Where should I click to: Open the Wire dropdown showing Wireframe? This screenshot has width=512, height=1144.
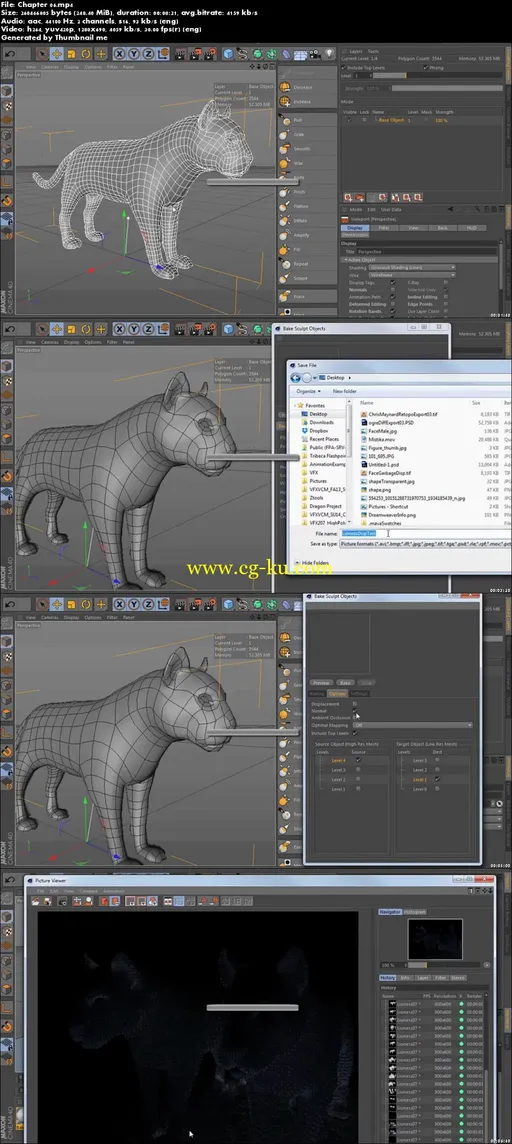pyautogui.click(x=412, y=275)
